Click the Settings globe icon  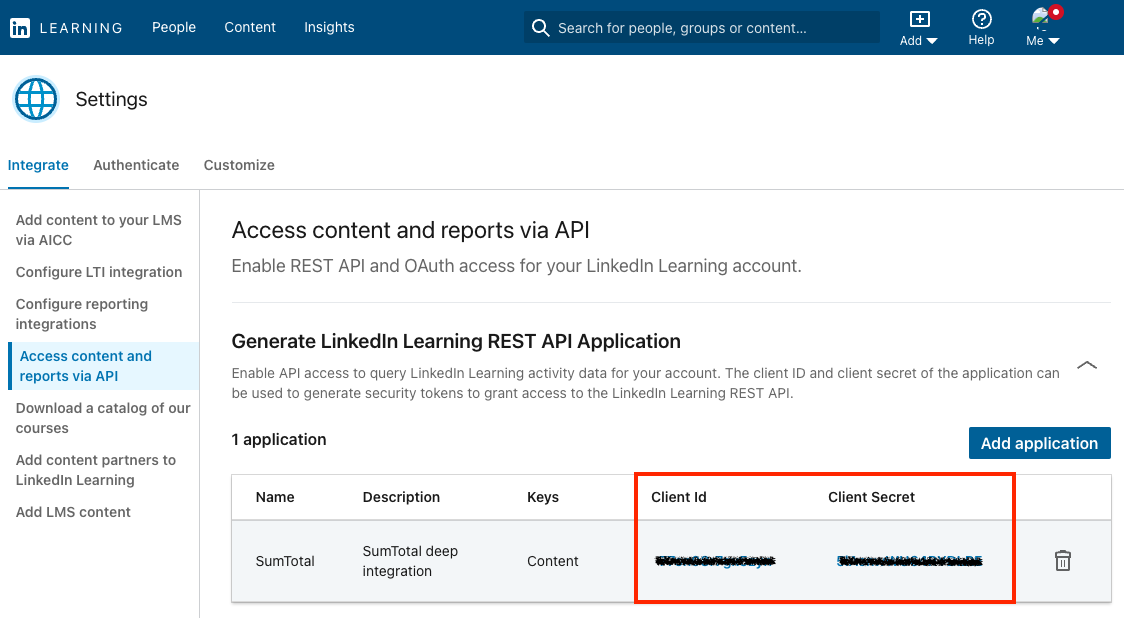[36, 99]
